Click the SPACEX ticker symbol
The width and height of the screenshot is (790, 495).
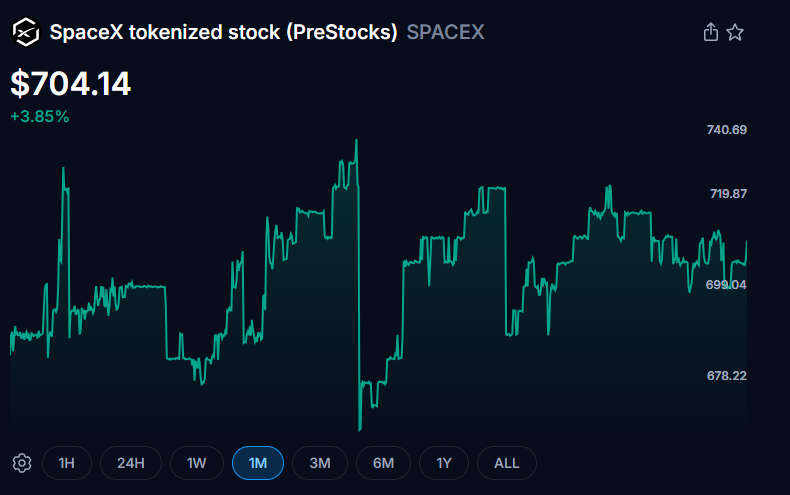[445, 32]
